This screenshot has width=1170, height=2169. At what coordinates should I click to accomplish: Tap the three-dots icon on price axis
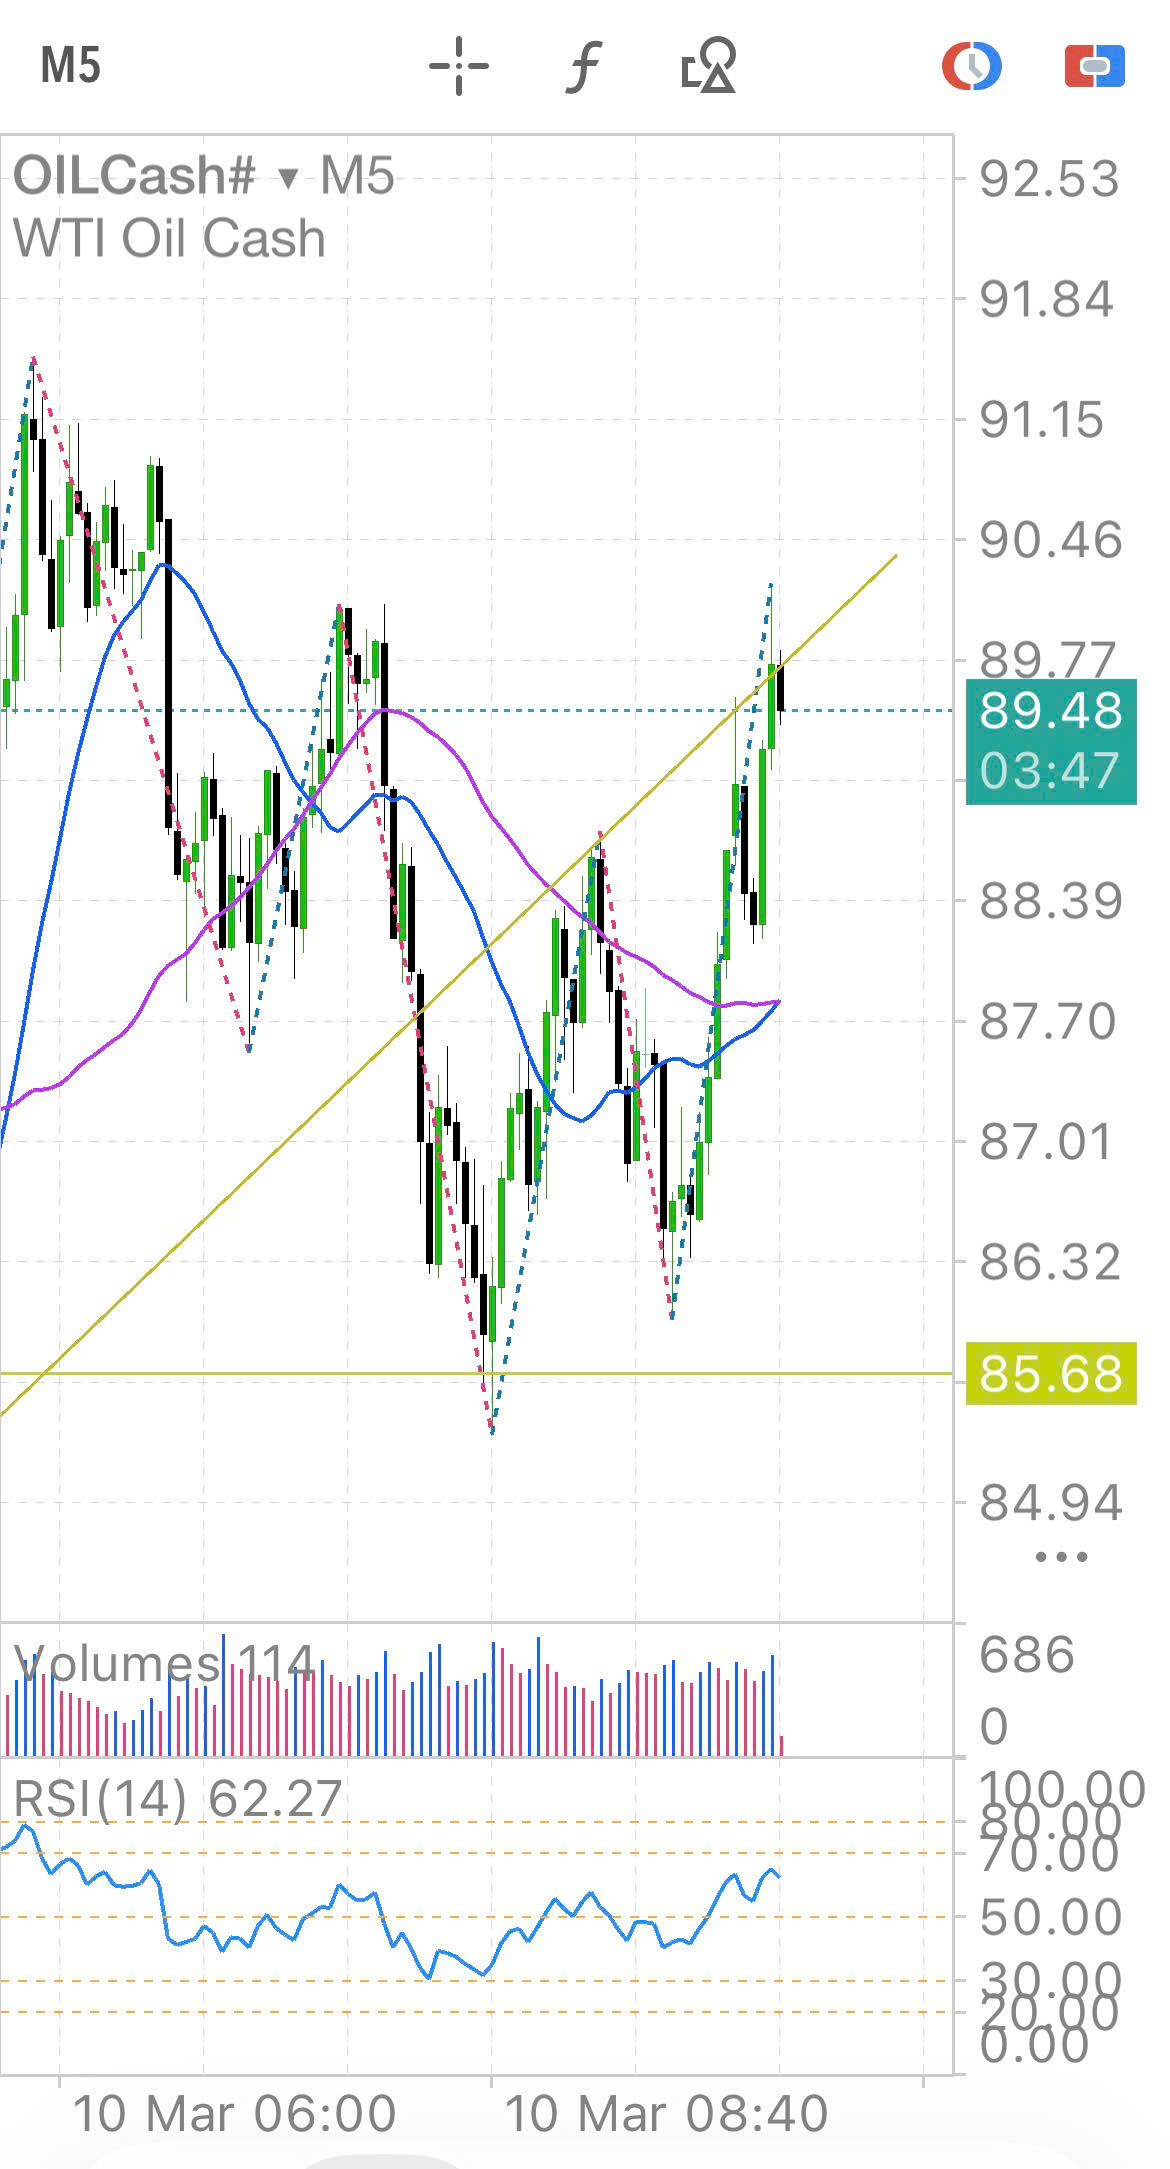coord(1061,1557)
